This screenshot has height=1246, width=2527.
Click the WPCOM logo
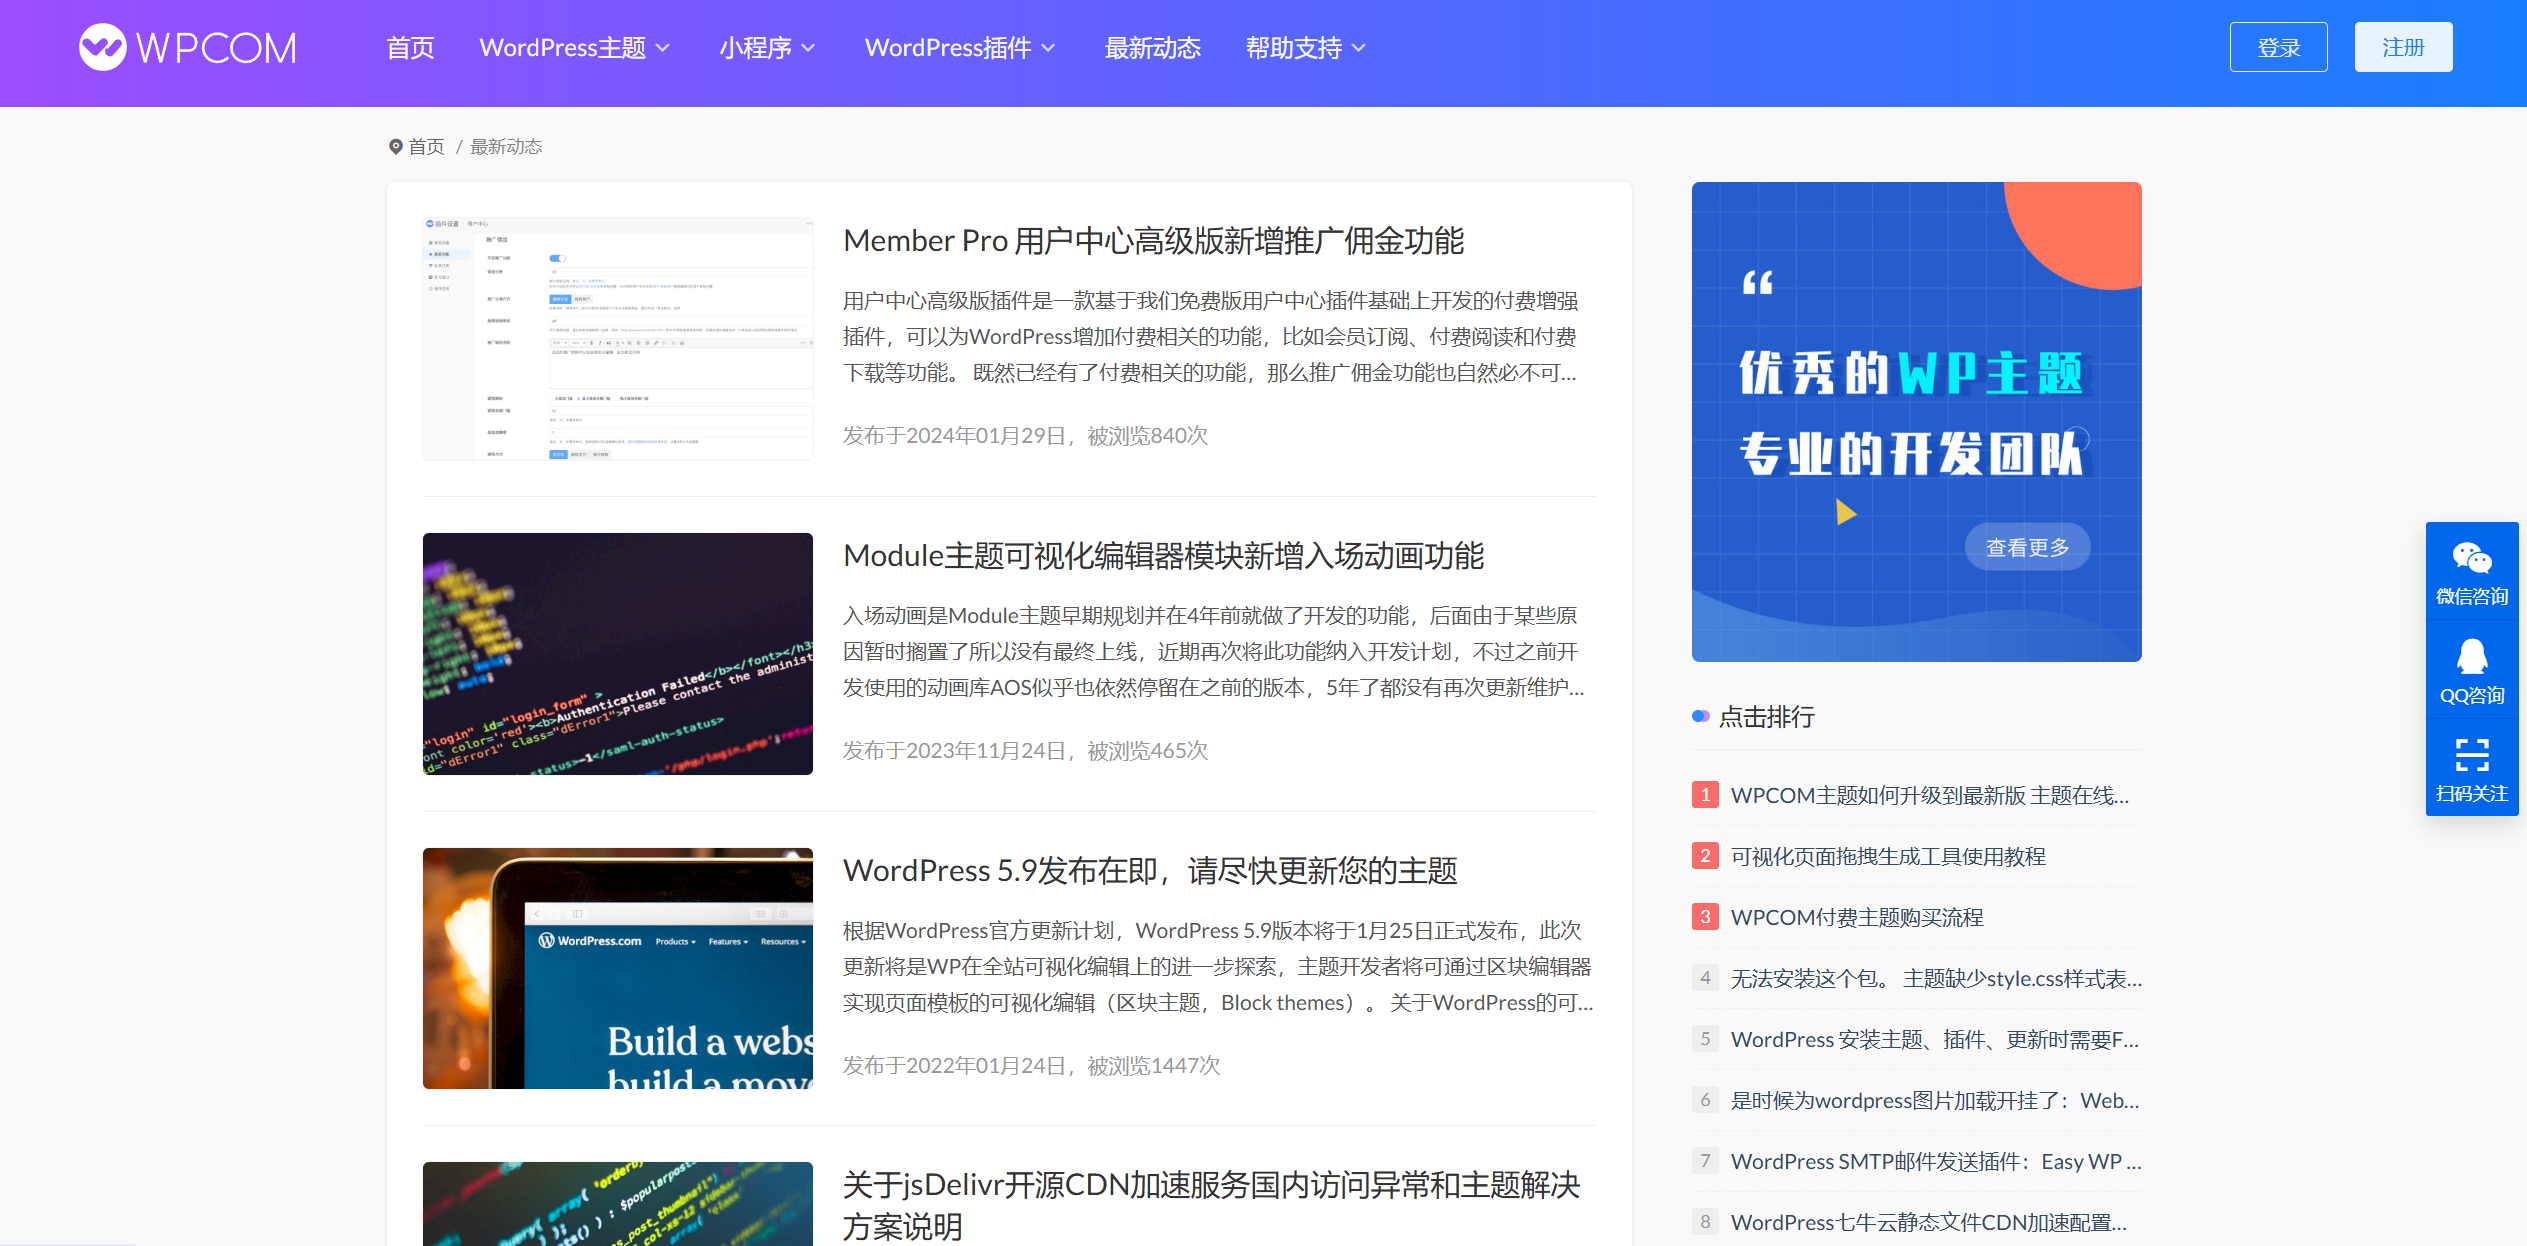click(x=188, y=47)
